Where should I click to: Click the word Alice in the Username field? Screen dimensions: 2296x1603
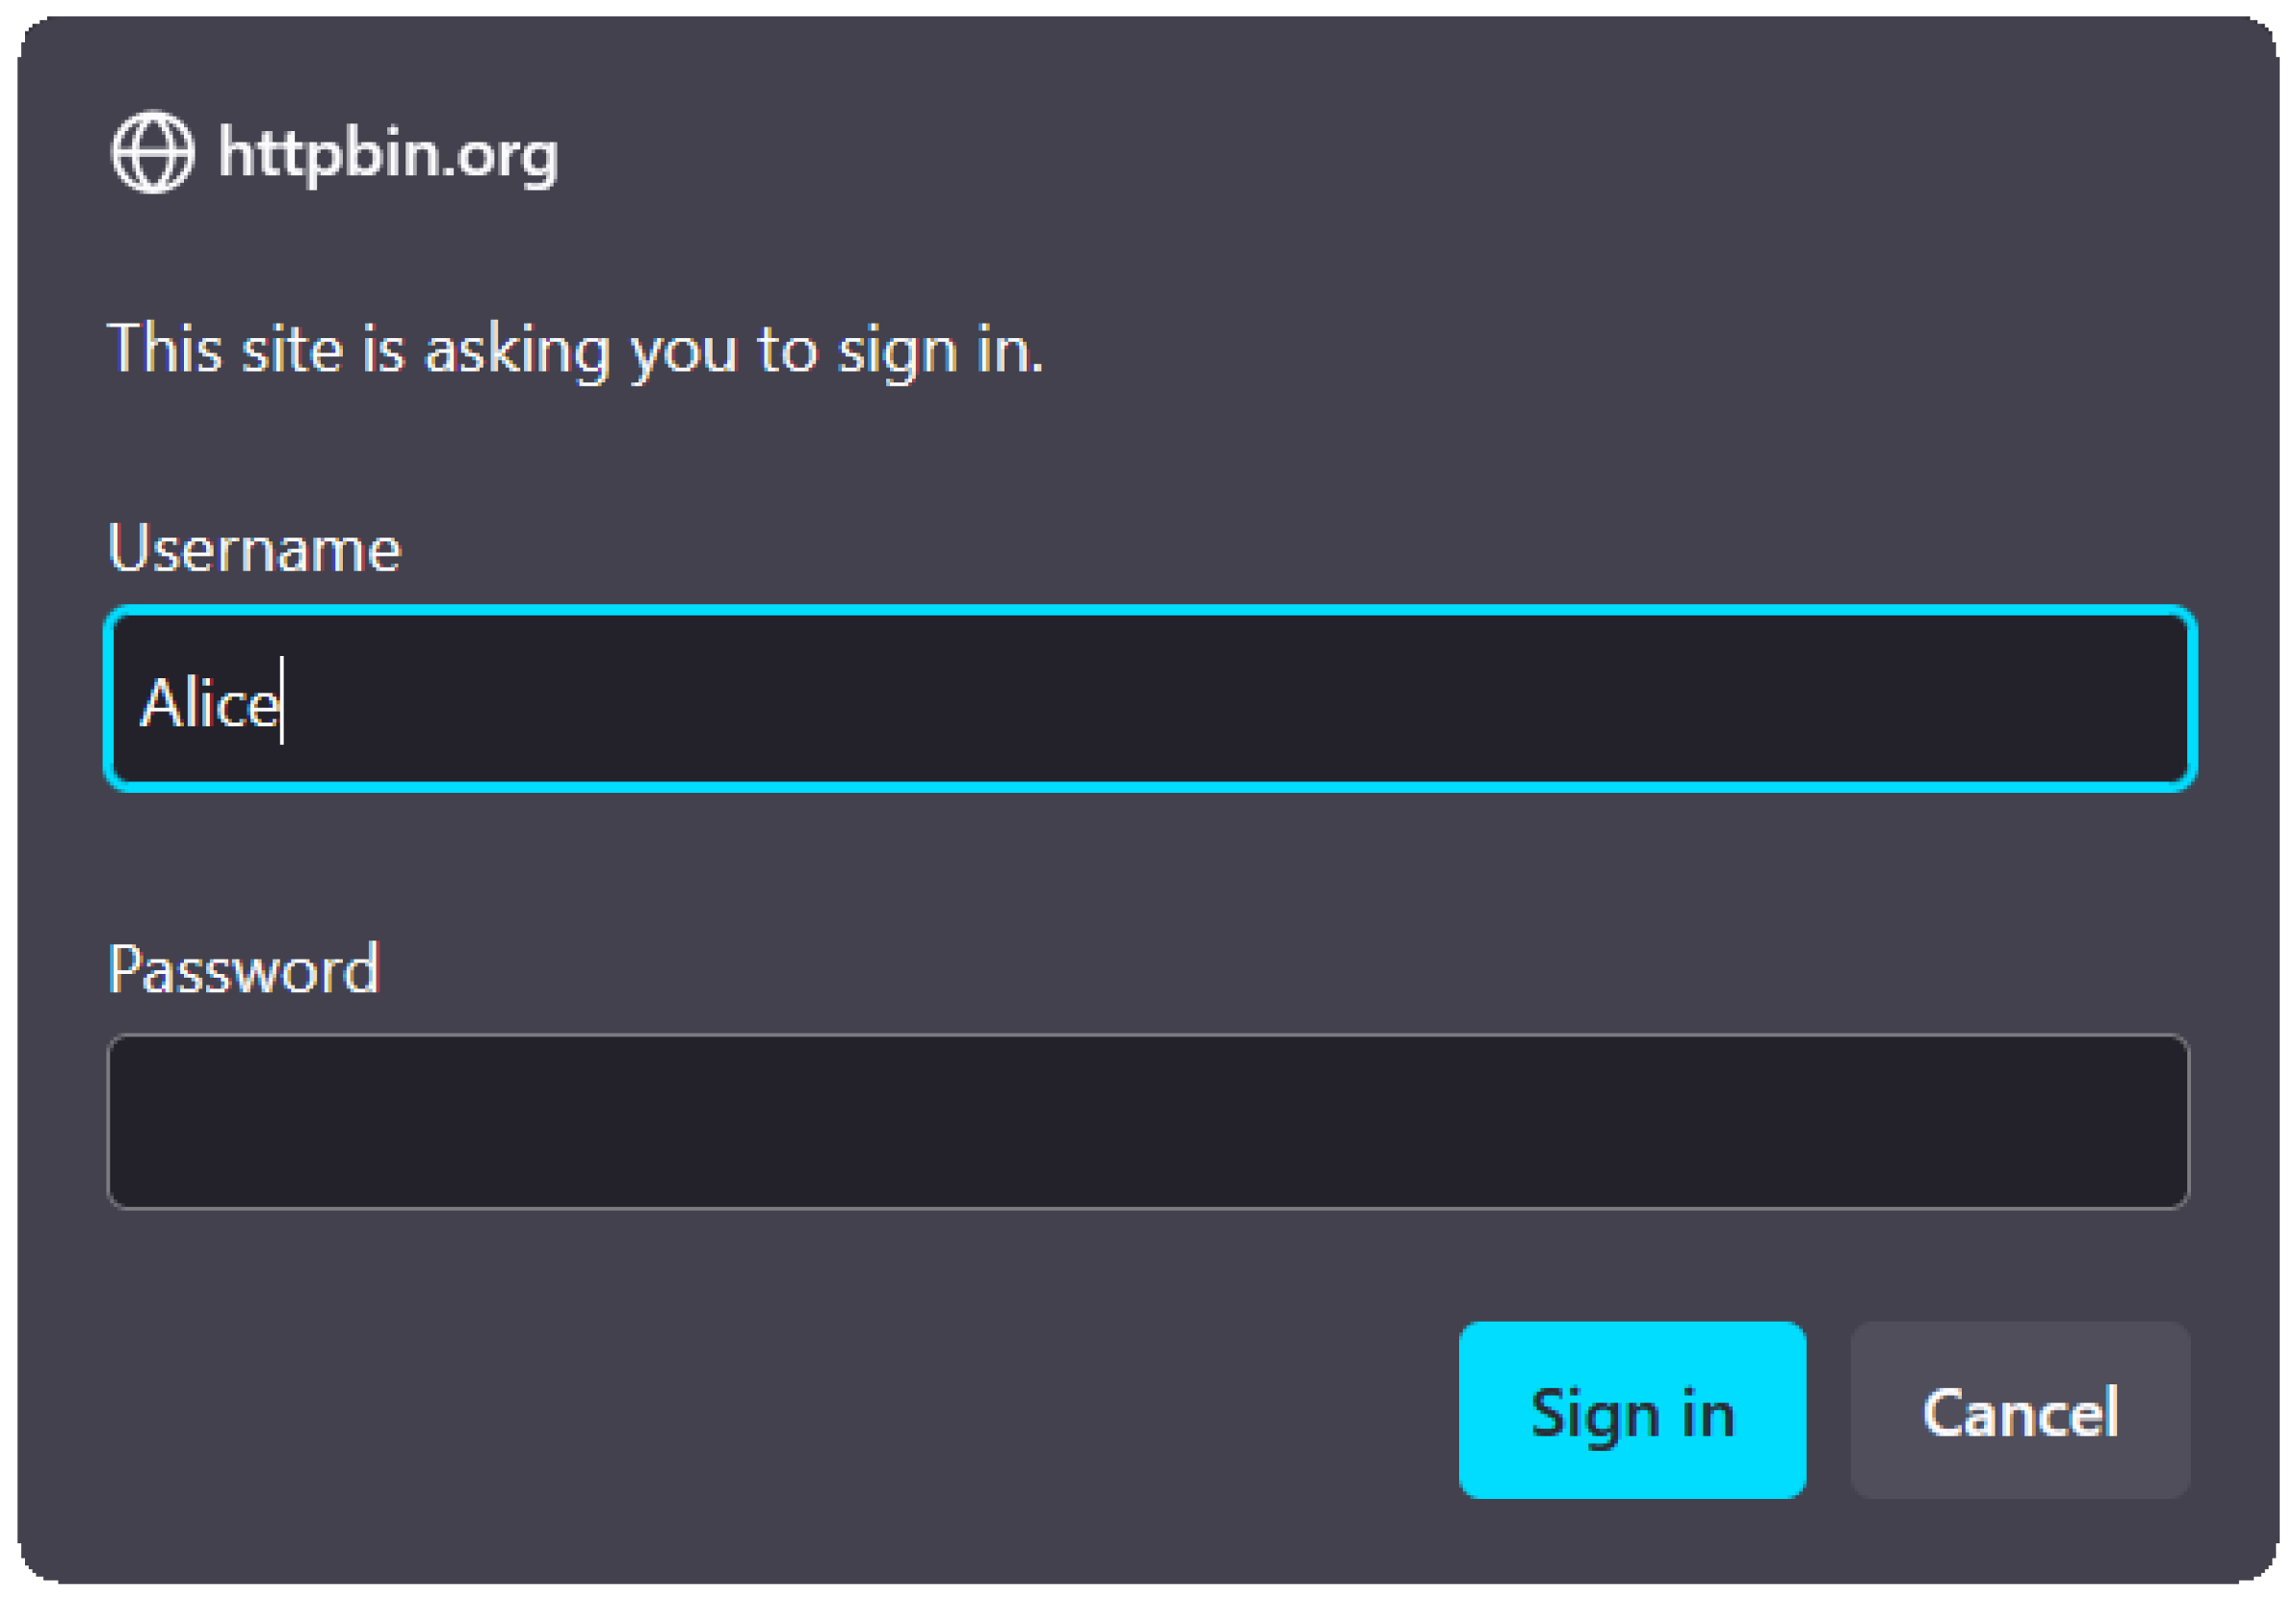tap(210, 703)
